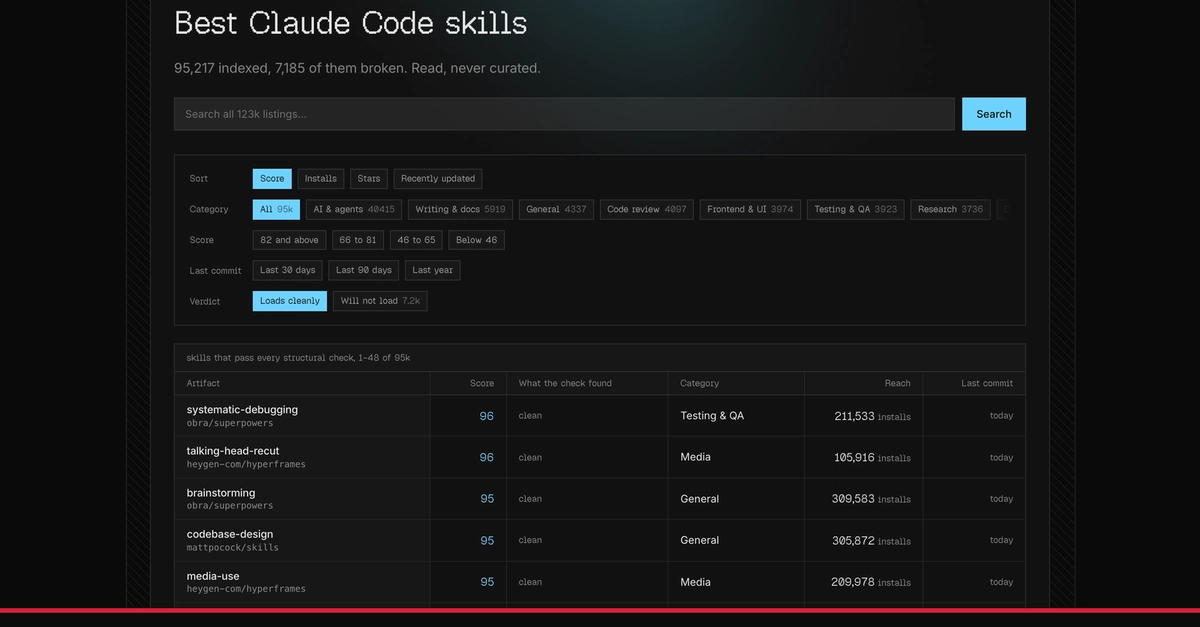
Task: Click the Artifact column header
Action: pyautogui.click(x=203, y=383)
